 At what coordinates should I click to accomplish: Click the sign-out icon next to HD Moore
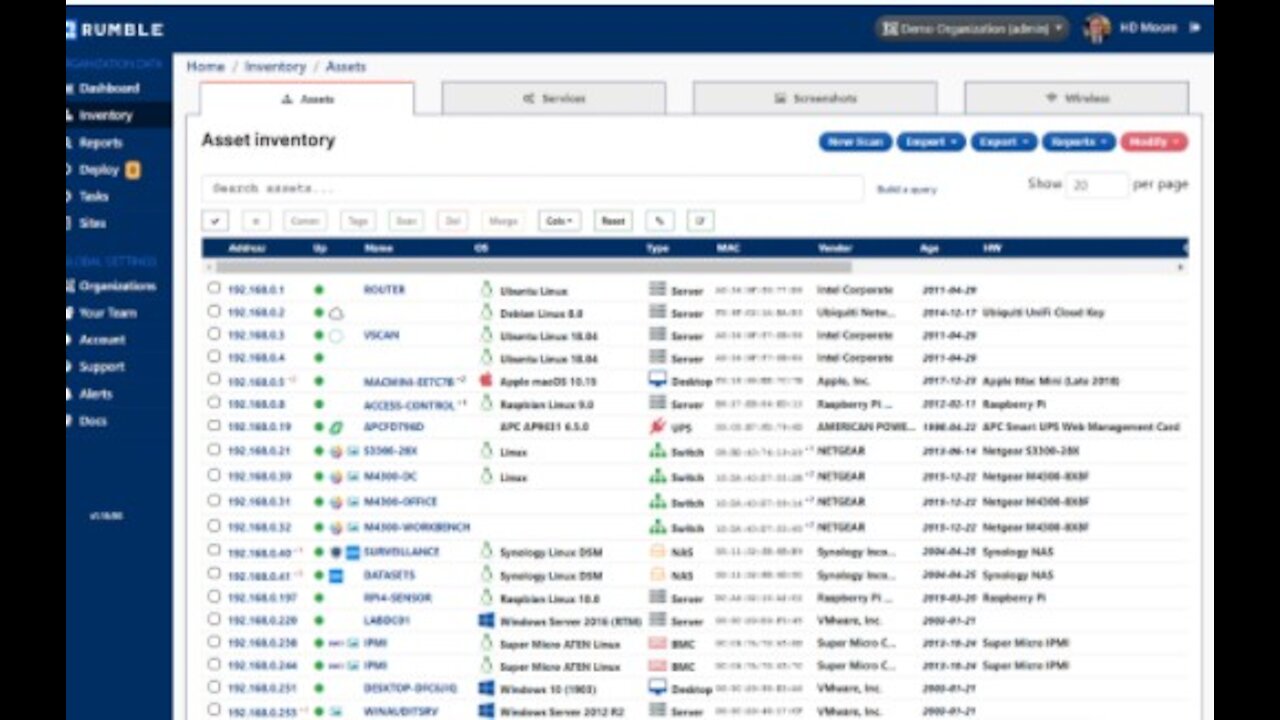coord(1194,28)
